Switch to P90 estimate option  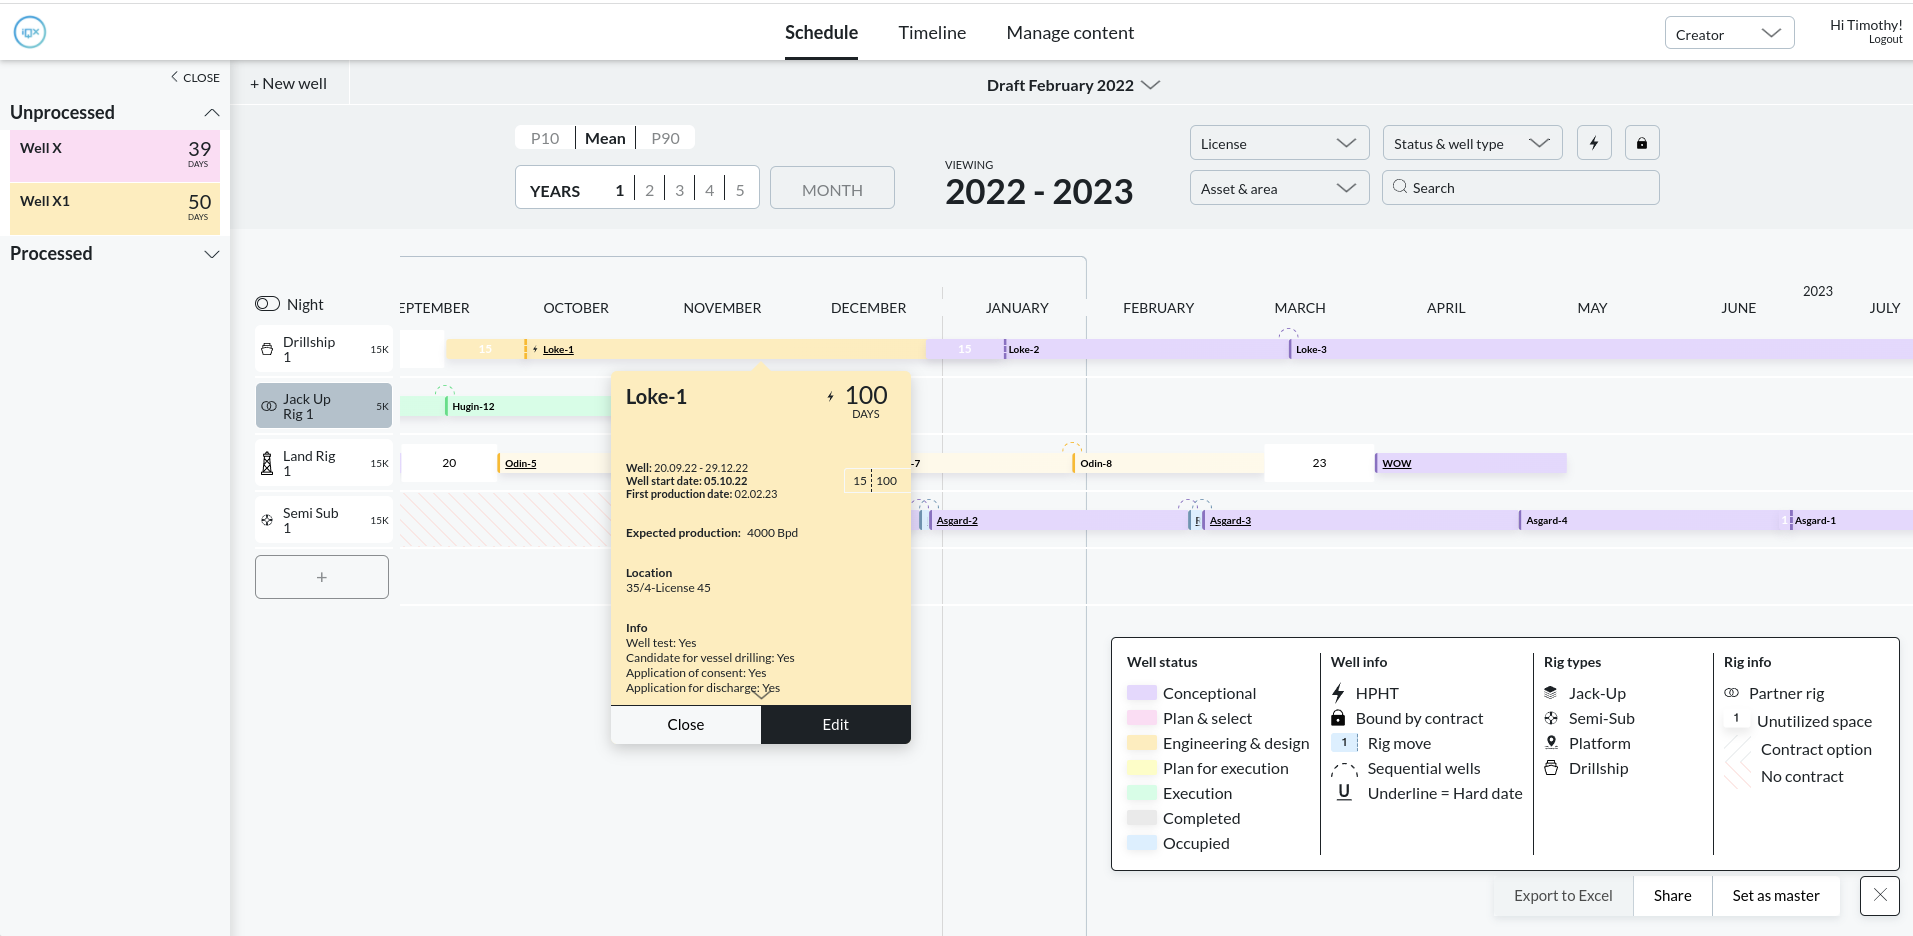tap(665, 138)
